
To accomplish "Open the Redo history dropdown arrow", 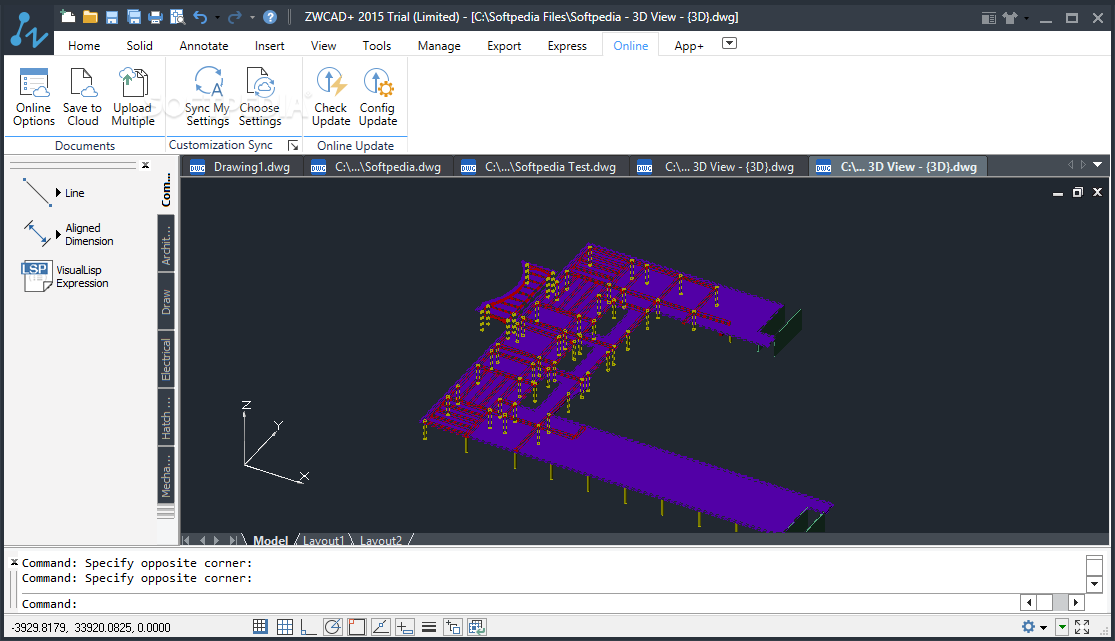I will click(252, 18).
